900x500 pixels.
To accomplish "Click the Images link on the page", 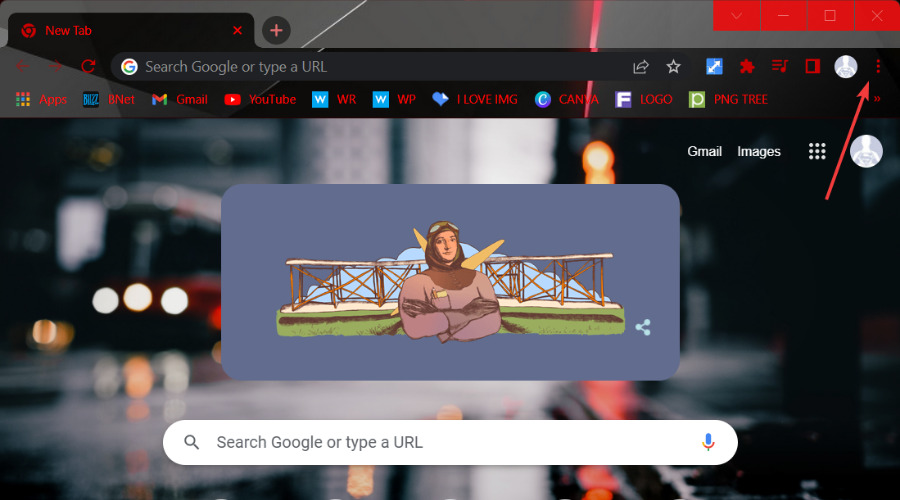I will (x=759, y=151).
